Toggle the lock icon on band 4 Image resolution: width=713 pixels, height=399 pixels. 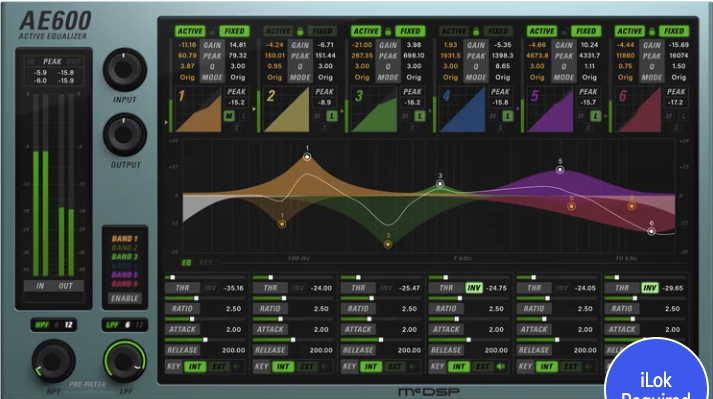pyautogui.click(x=476, y=31)
